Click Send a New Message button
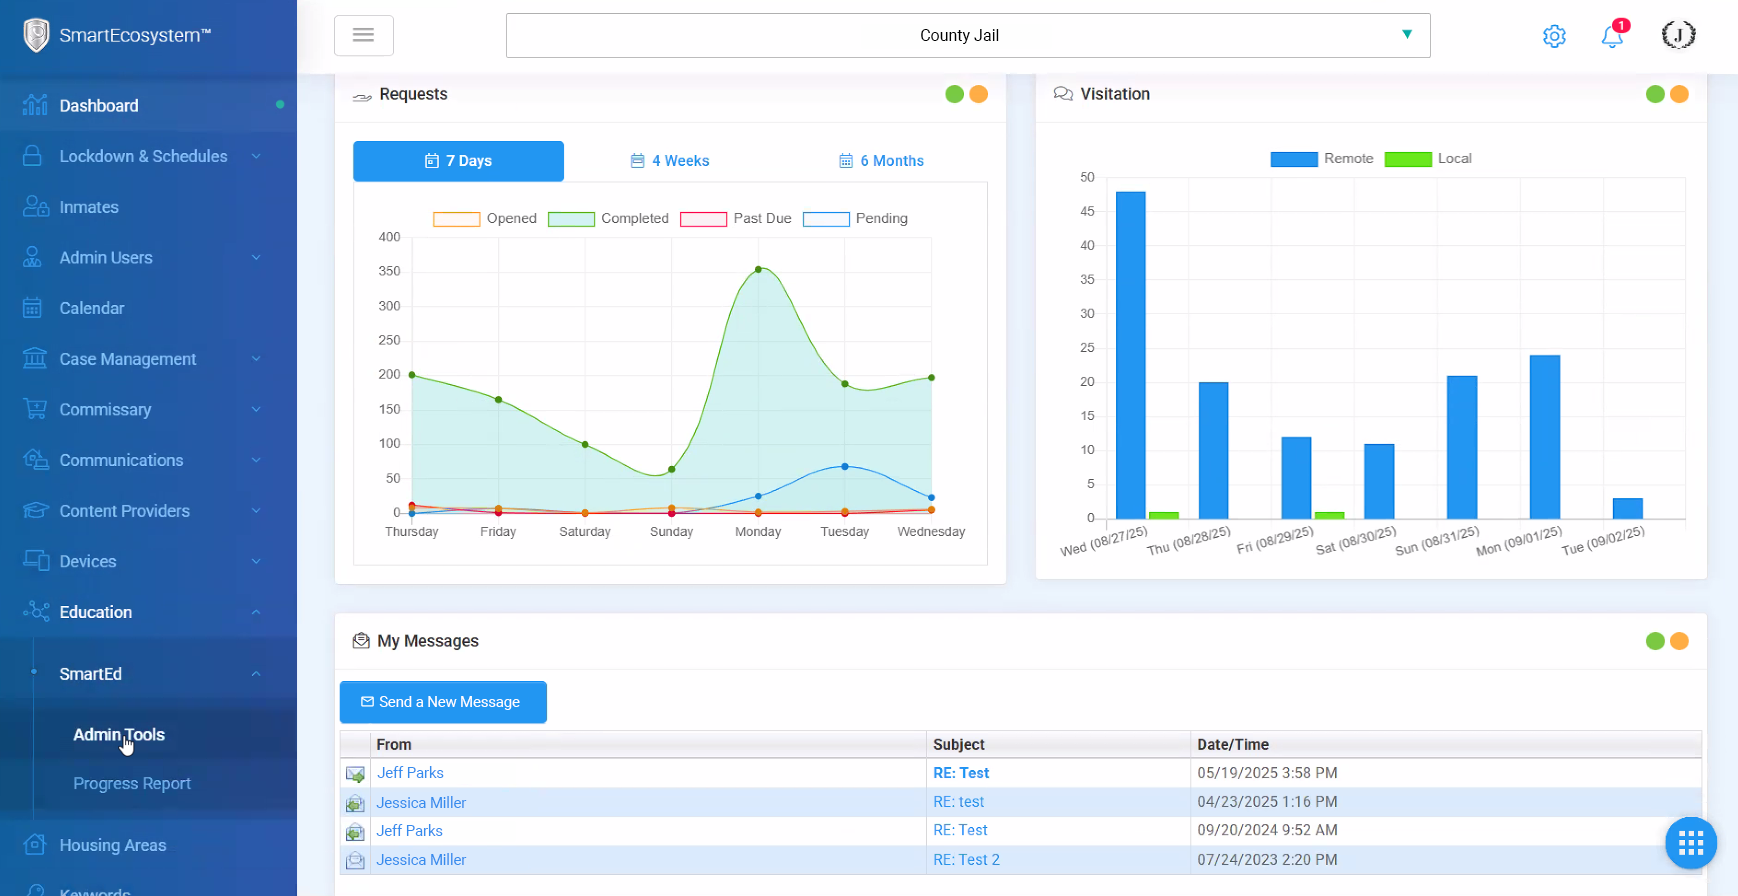1738x896 pixels. pyautogui.click(x=443, y=702)
